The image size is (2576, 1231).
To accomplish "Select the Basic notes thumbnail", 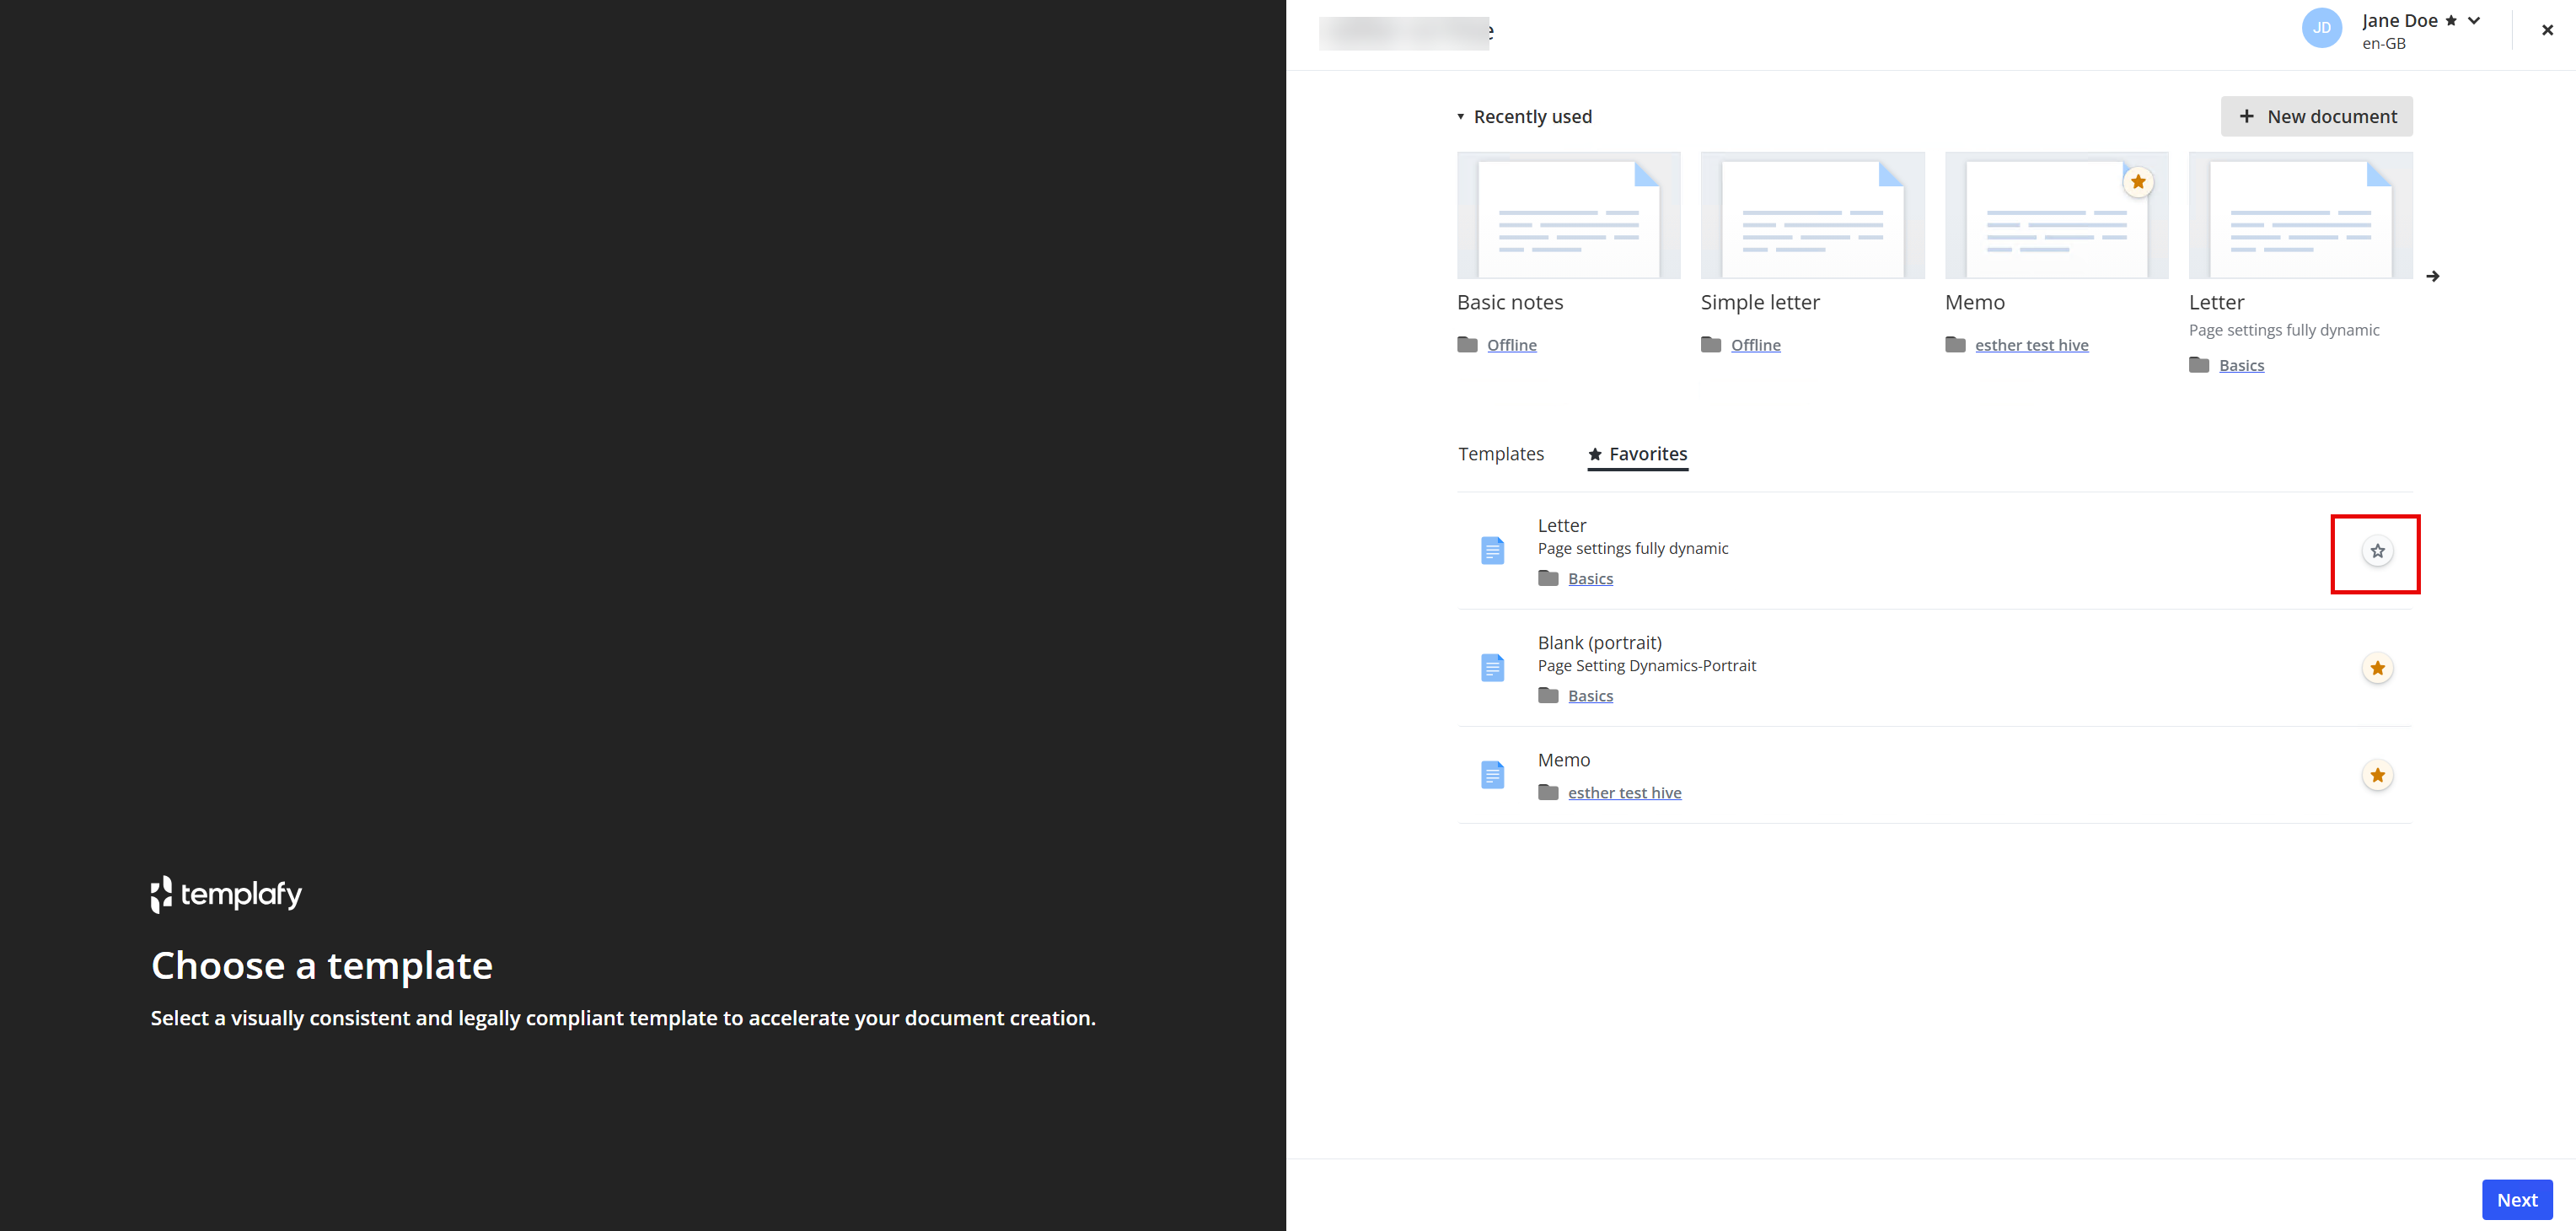I will (1568, 215).
